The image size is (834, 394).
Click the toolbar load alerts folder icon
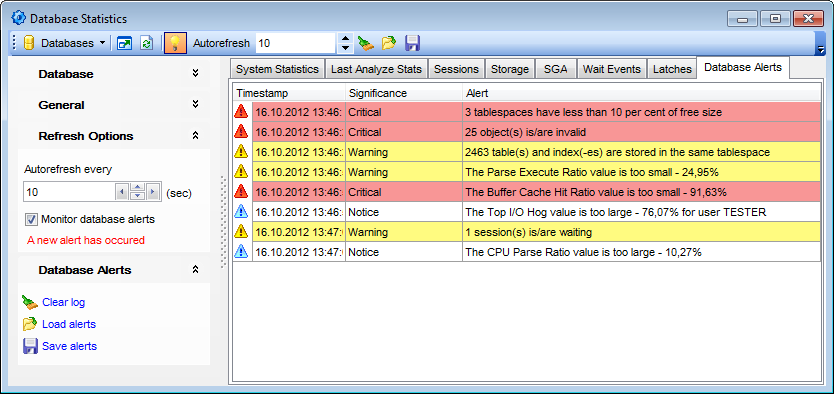point(389,43)
